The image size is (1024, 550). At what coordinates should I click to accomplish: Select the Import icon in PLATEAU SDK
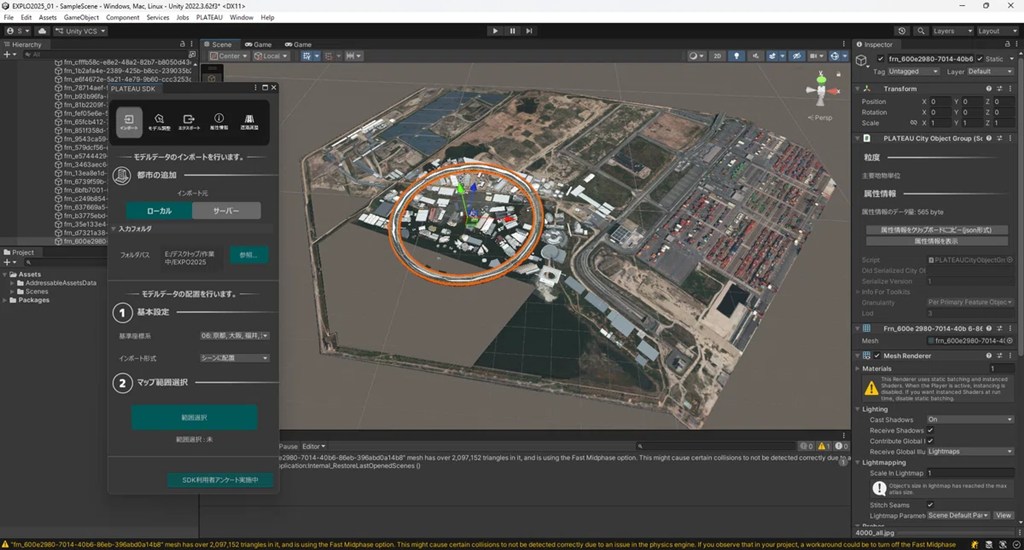[x=129, y=121]
